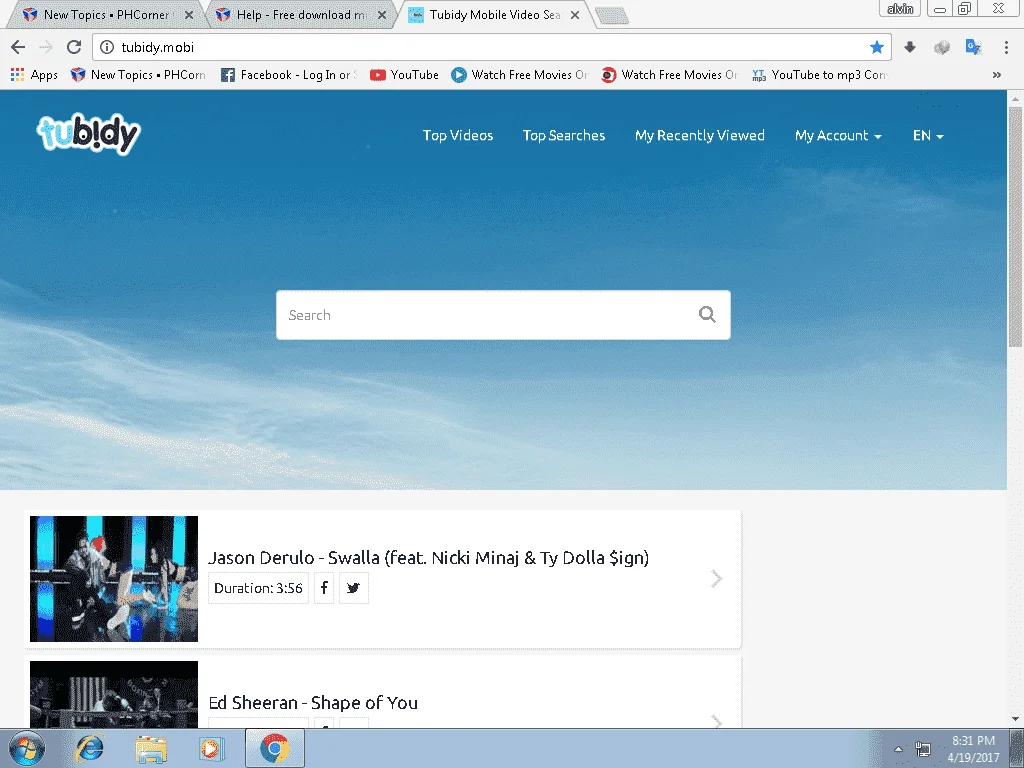Open Jason Derulo - Swalla title link
Viewport: 1024px width, 768px height.
(428, 558)
